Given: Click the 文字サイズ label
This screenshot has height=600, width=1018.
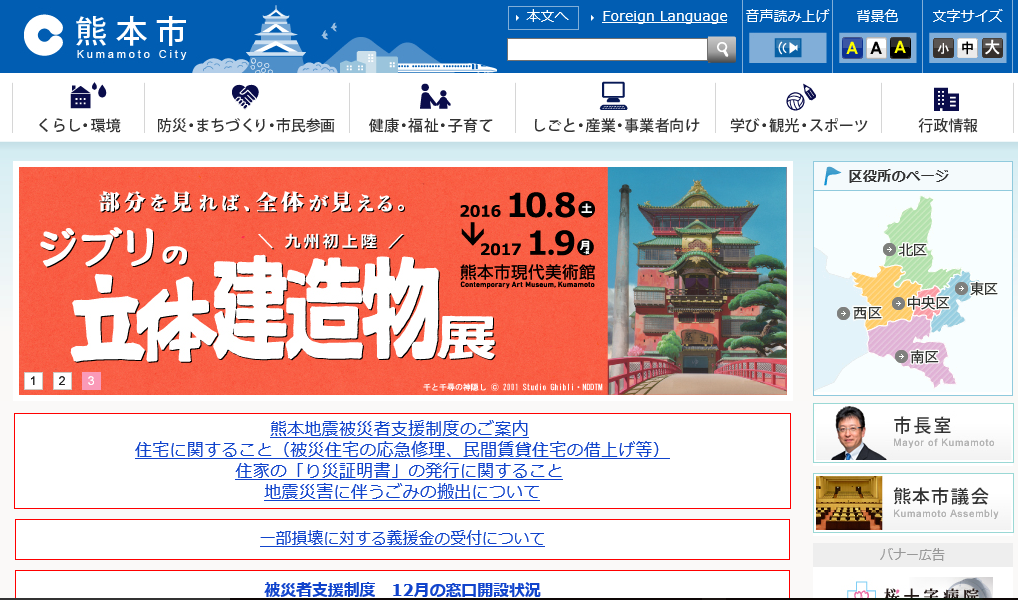Looking at the screenshot, I should [x=967, y=16].
